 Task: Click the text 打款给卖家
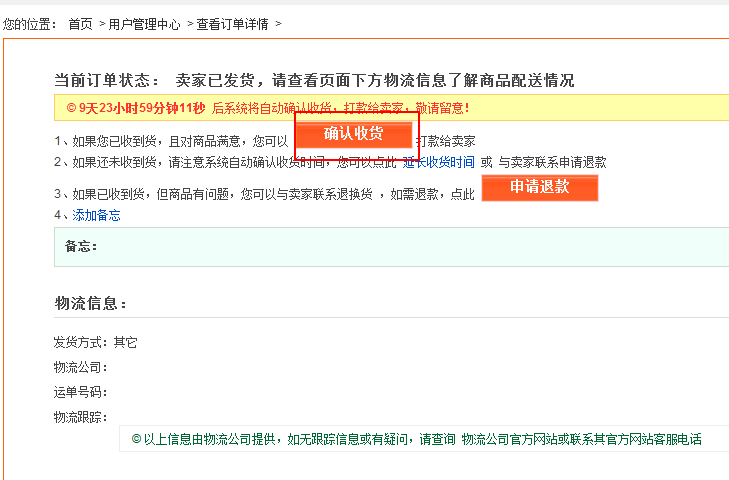(446, 141)
